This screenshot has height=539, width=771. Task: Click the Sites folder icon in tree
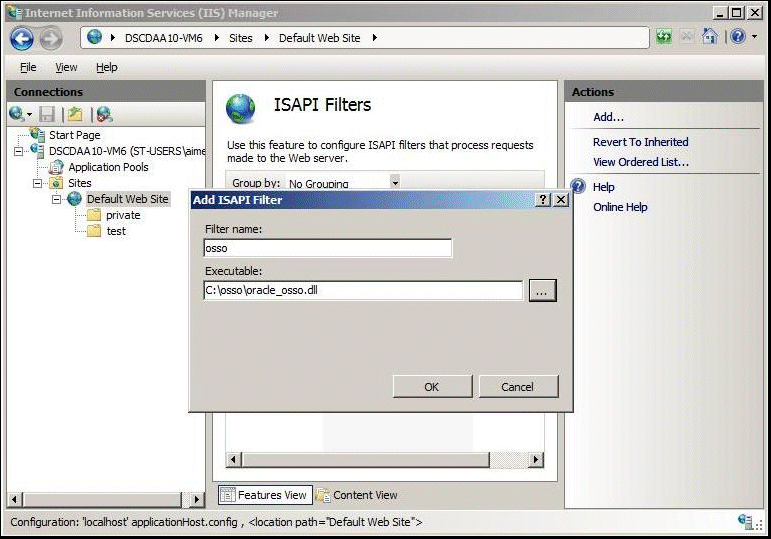(x=56, y=183)
